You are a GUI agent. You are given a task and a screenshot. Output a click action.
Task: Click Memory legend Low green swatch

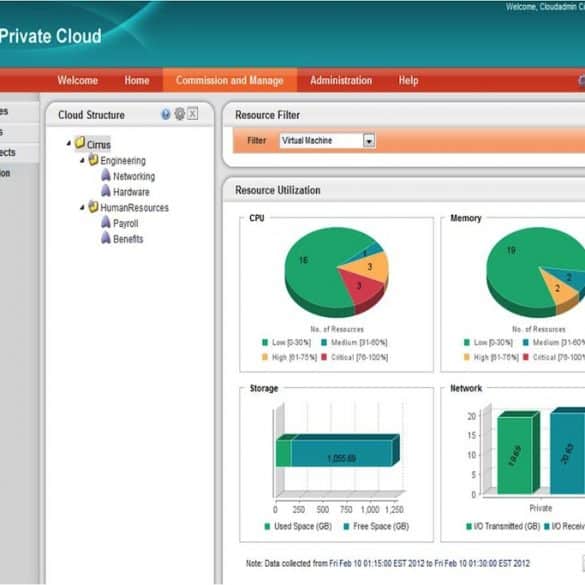coord(467,342)
